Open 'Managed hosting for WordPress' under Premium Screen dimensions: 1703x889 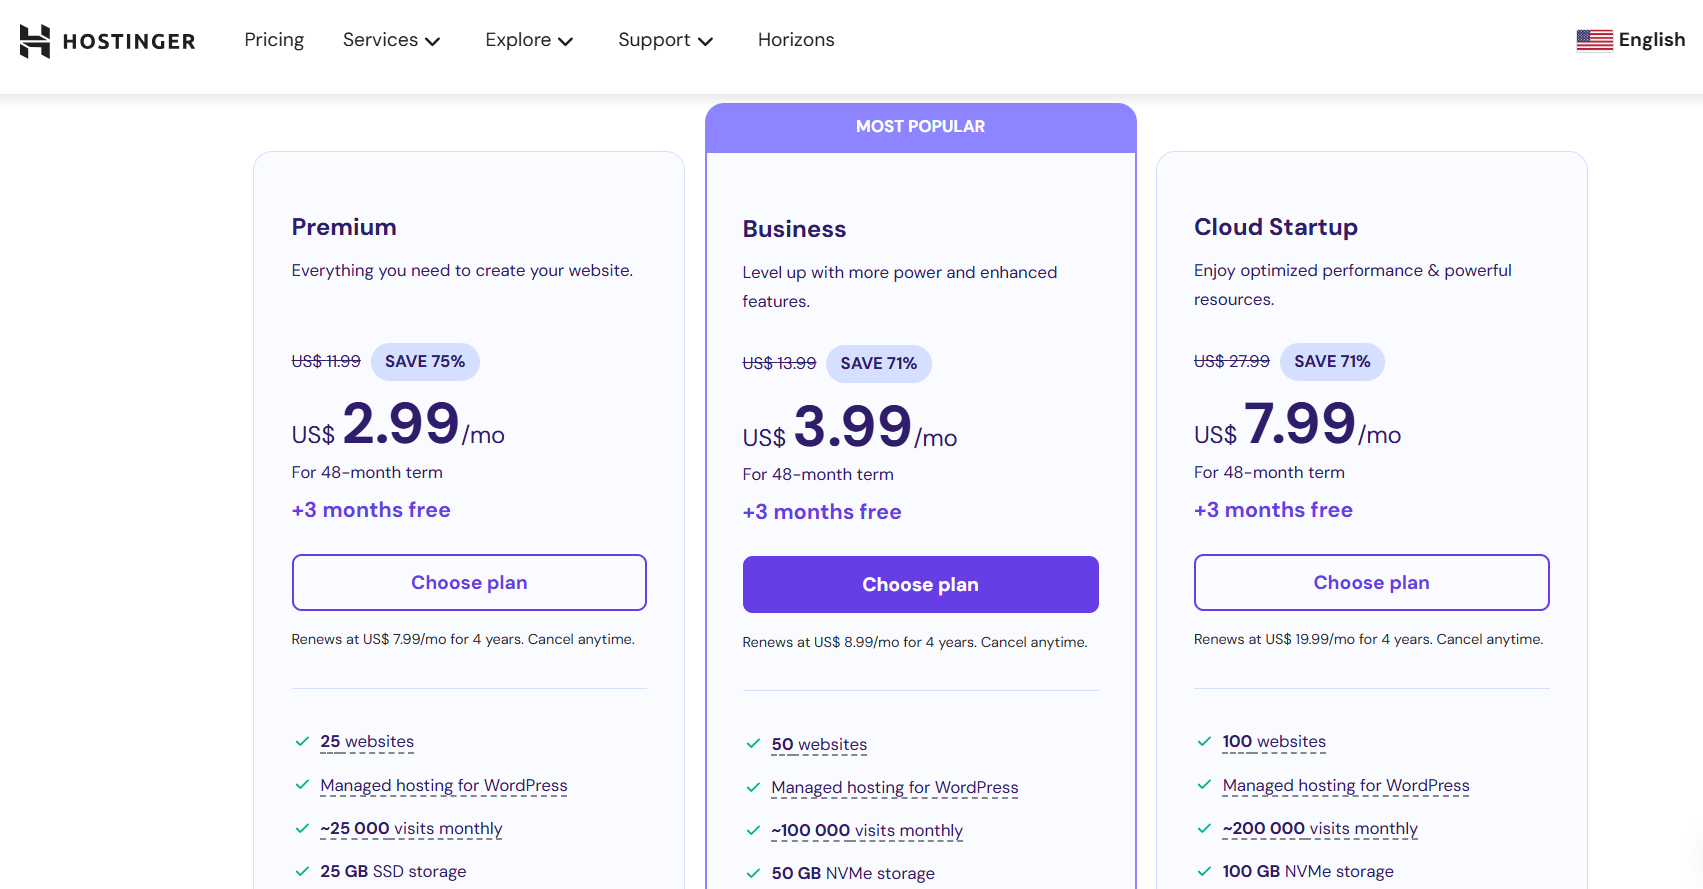(x=443, y=785)
